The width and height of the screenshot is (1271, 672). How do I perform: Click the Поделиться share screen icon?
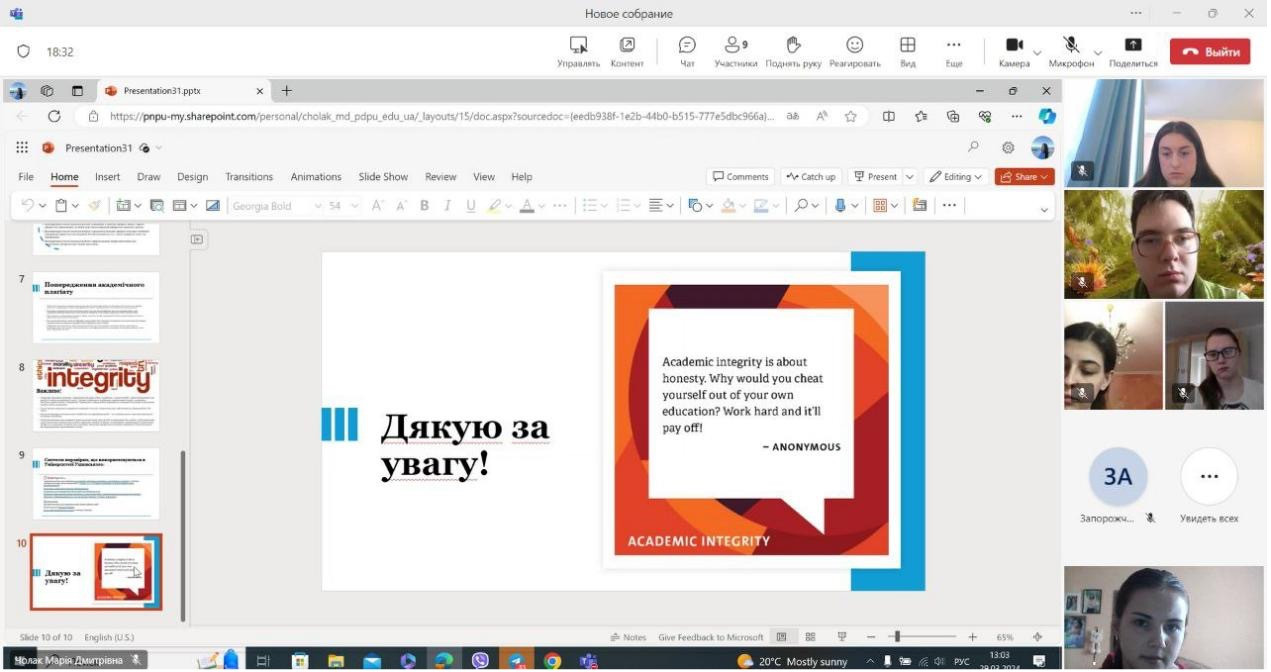1132,46
